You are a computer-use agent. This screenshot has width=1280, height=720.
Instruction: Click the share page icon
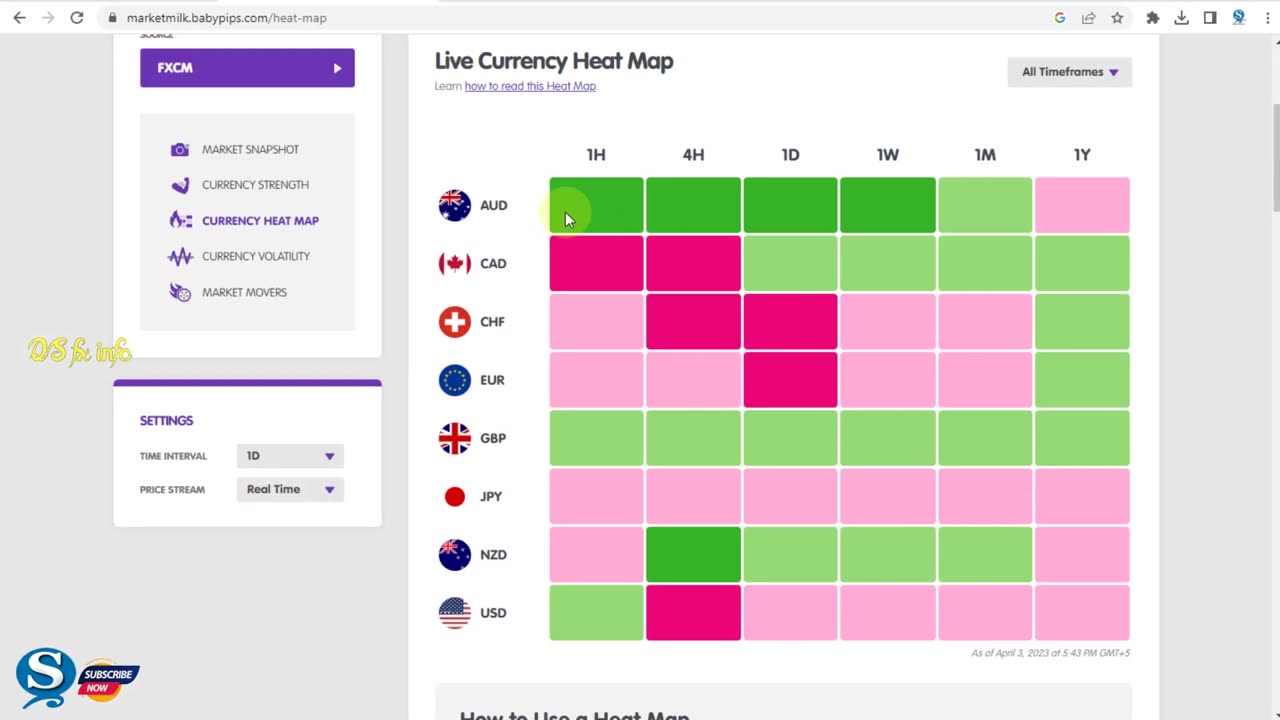tap(1088, 18)
